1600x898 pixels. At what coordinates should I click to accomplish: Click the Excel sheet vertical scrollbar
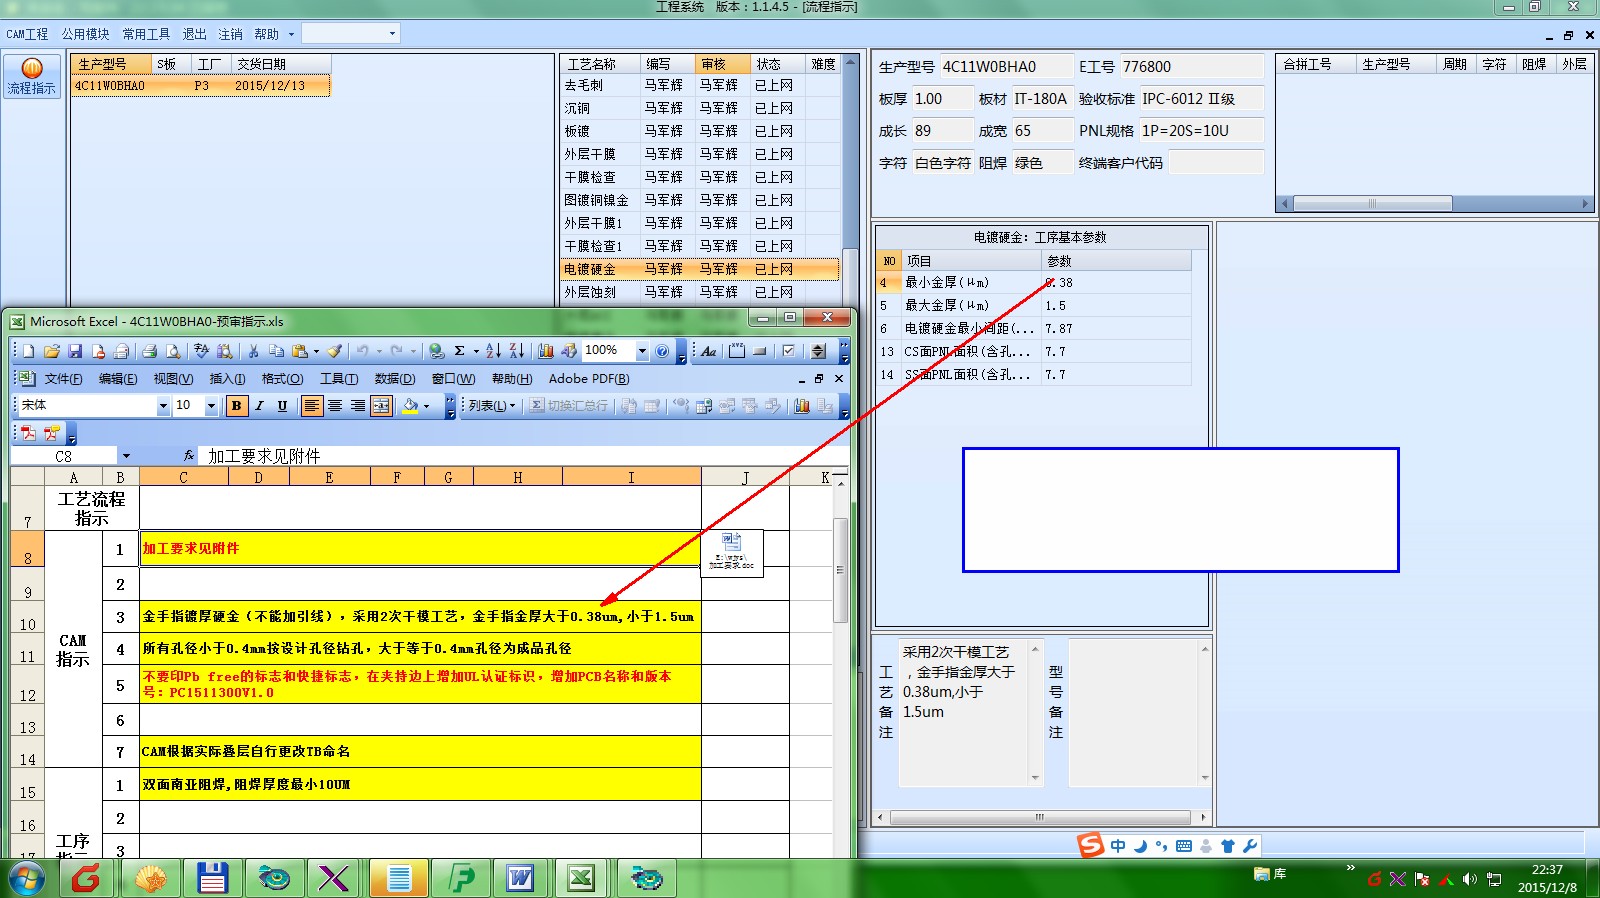pyautogui.click(x=840, y=570)
